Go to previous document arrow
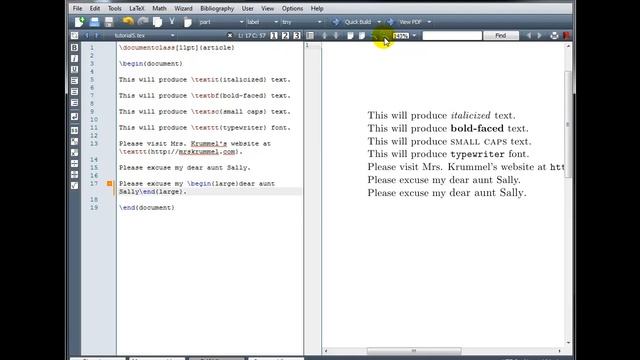Viewport: 640px width, 360px height. point(87,36)
